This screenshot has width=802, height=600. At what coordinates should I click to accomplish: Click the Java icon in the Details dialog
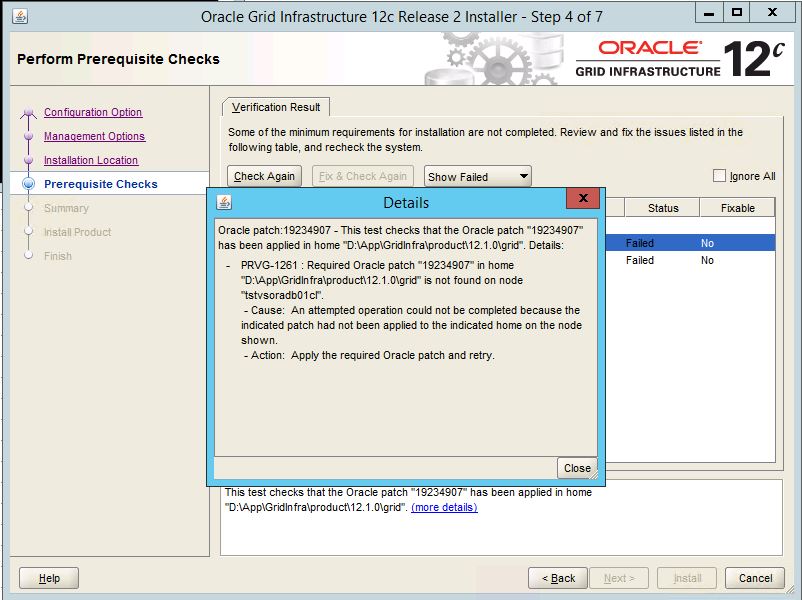pos(225,202)
